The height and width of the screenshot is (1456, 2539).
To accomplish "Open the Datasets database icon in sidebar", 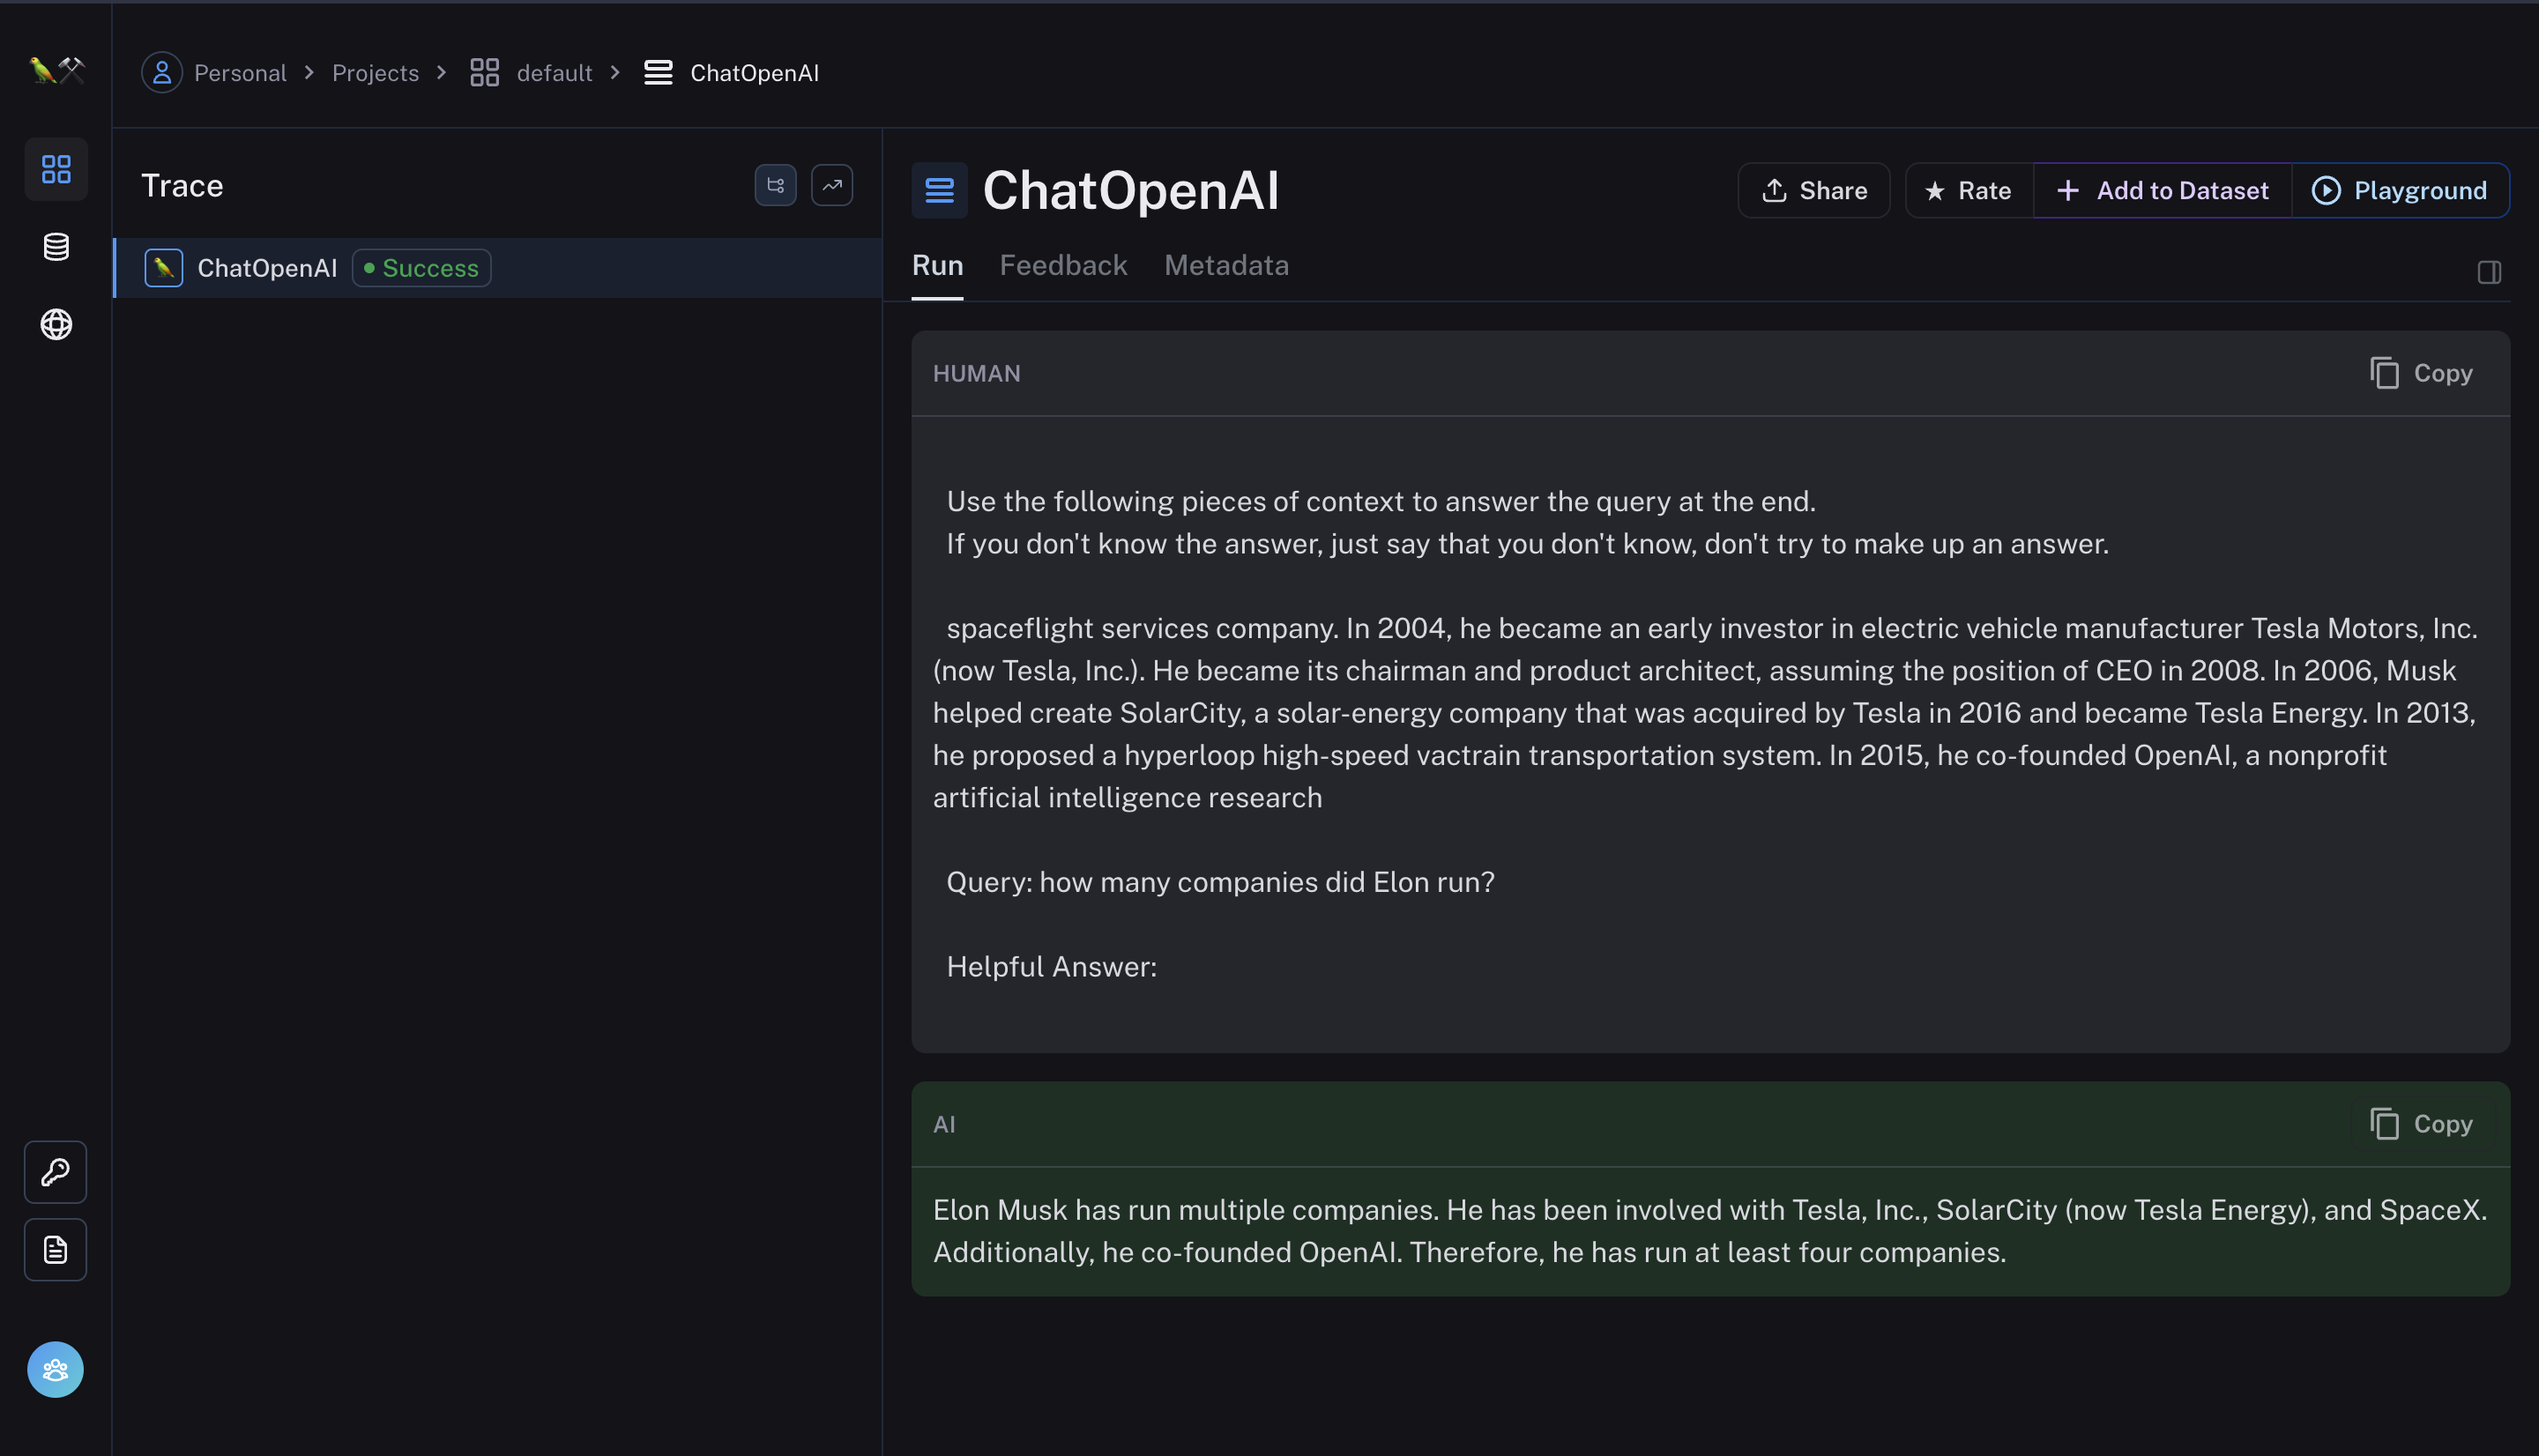I will tap(56, 247).
